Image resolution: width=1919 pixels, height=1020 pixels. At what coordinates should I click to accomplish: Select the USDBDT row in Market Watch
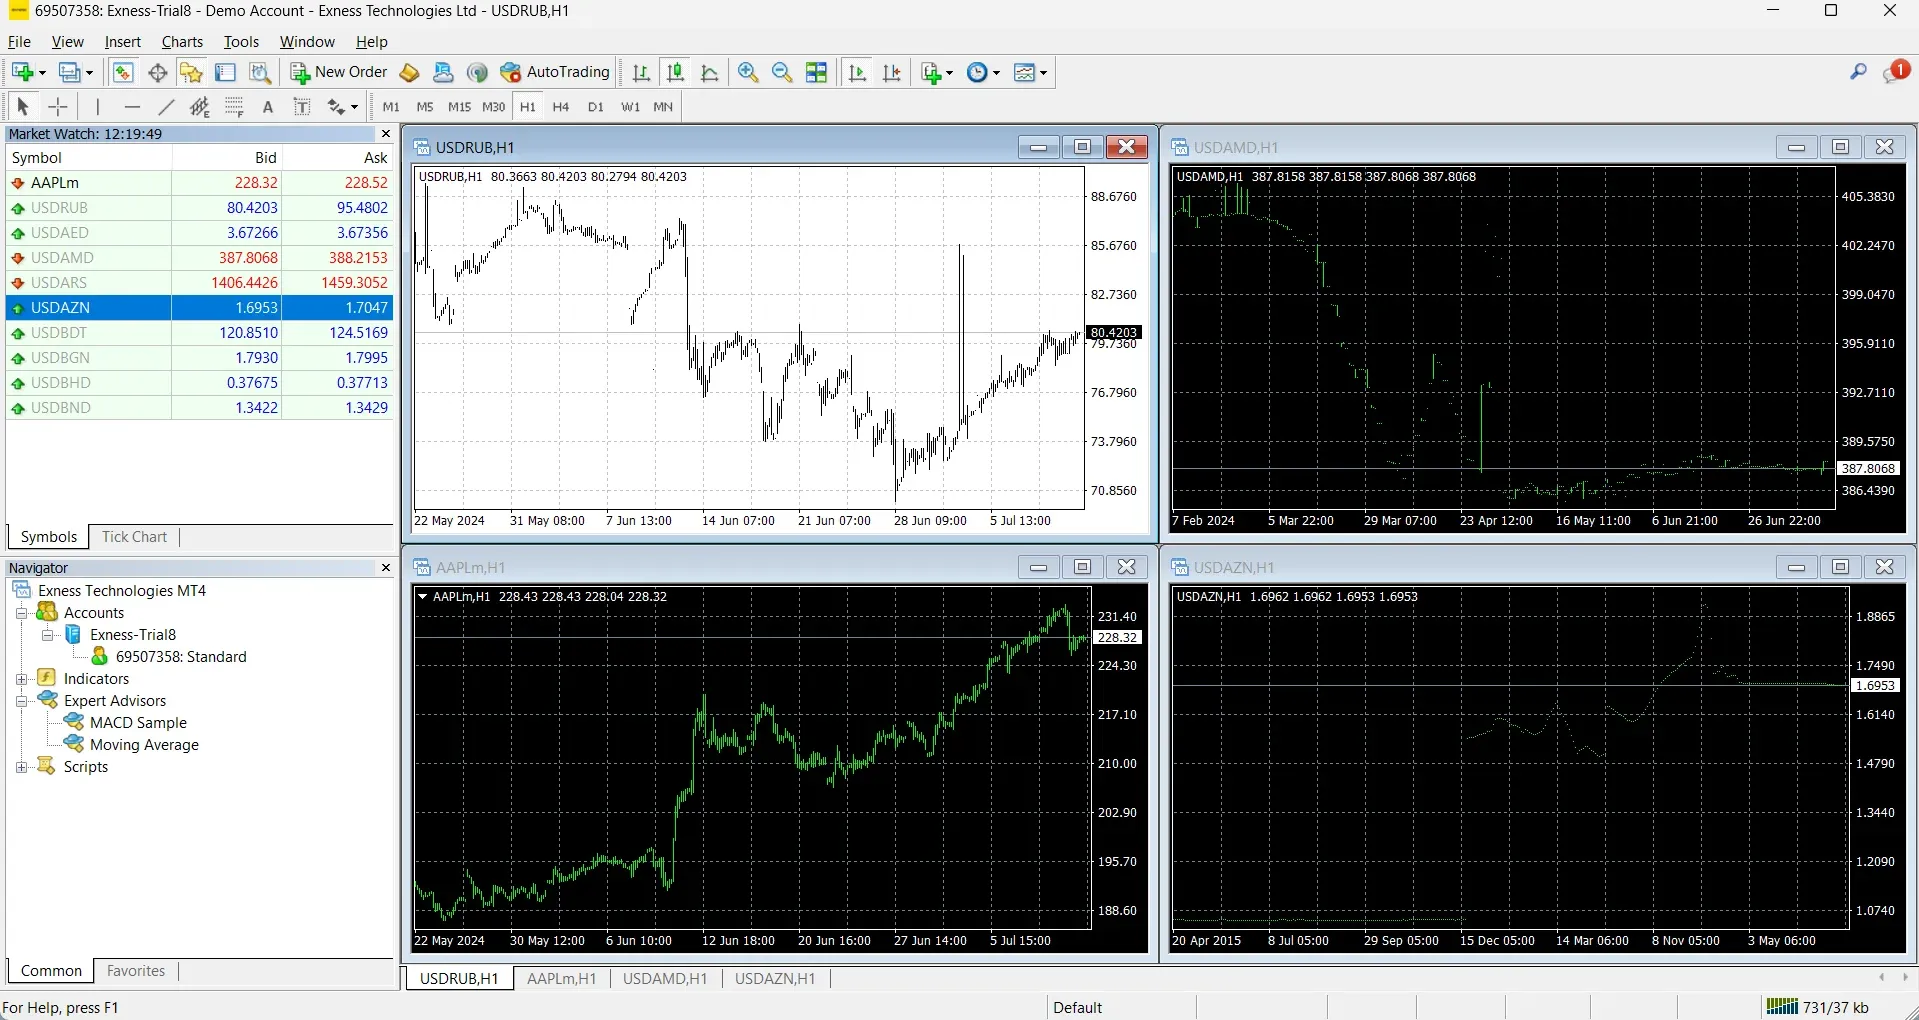pyautogui.click(x=200, y=333)
